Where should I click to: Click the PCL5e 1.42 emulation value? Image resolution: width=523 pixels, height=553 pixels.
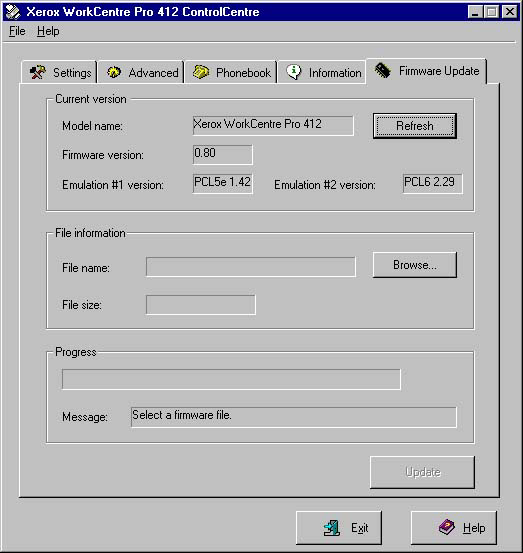pos(223,183)
